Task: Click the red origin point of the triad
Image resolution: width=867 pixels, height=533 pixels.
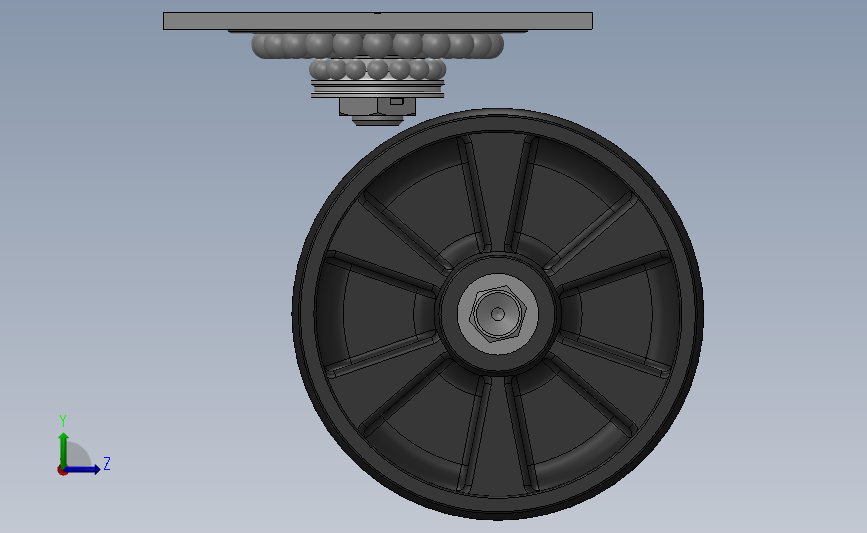Action: 62,471
